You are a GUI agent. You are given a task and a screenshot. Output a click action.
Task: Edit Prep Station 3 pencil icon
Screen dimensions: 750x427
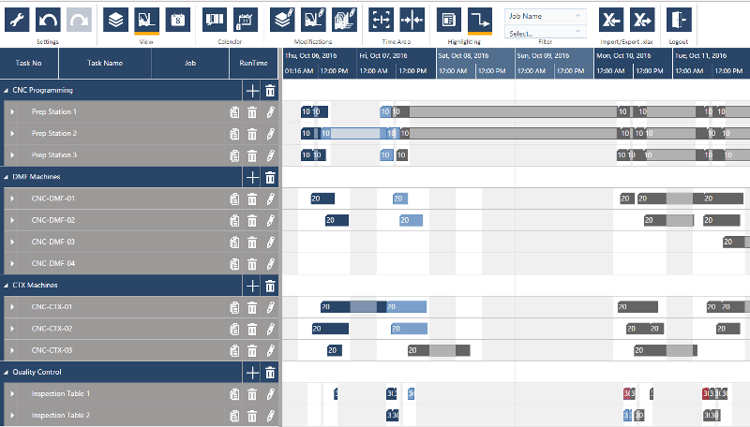point(270,155)
